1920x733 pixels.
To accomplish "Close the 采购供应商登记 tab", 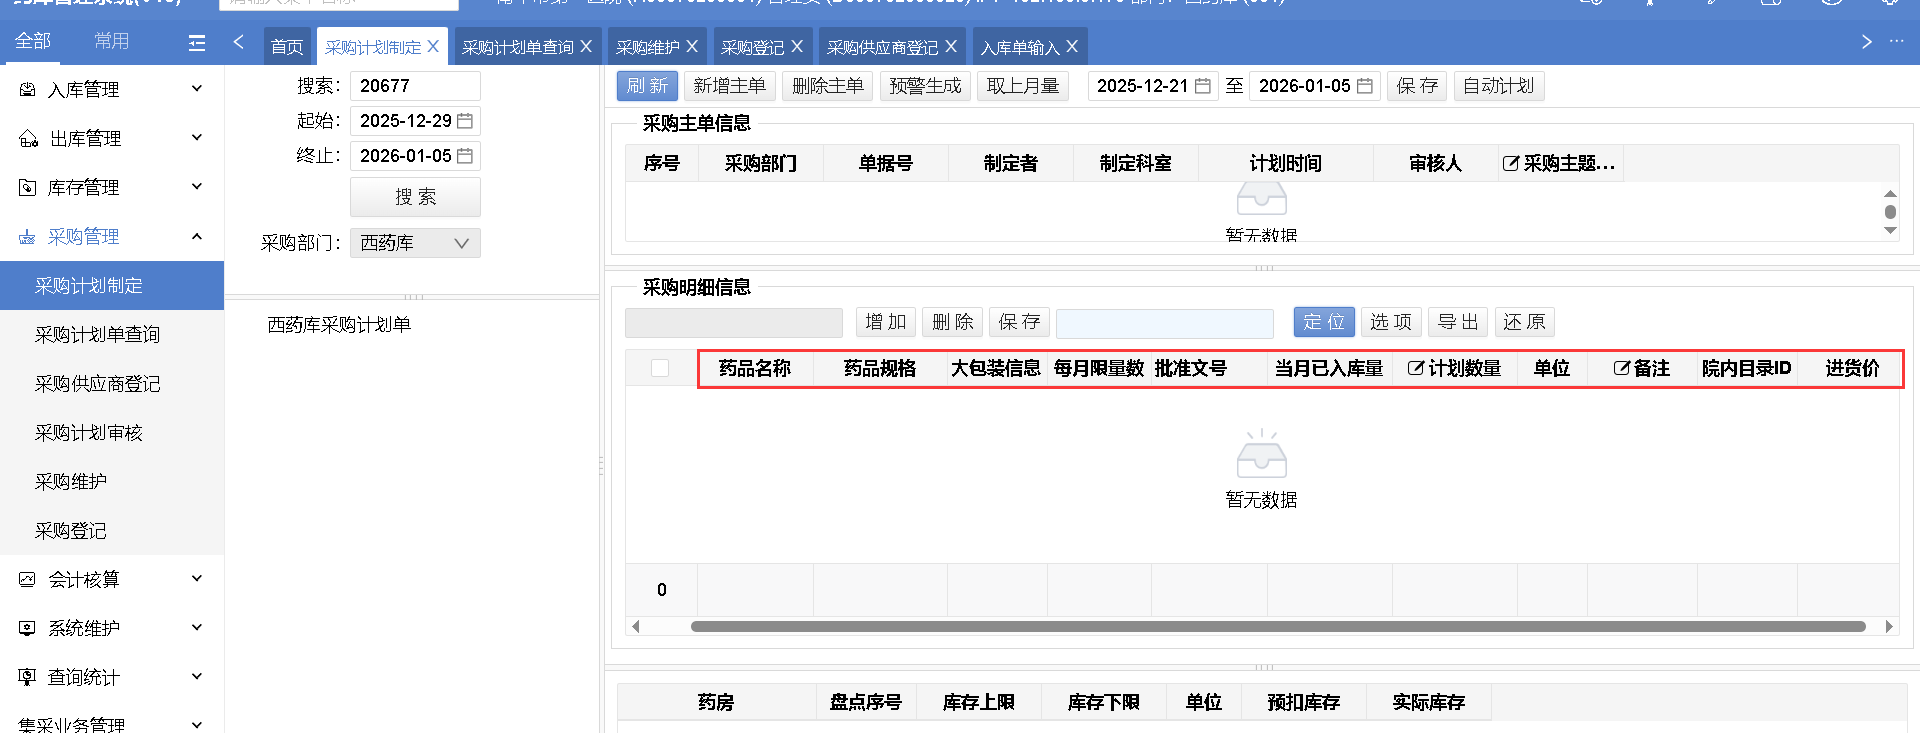I will [951, 46].
